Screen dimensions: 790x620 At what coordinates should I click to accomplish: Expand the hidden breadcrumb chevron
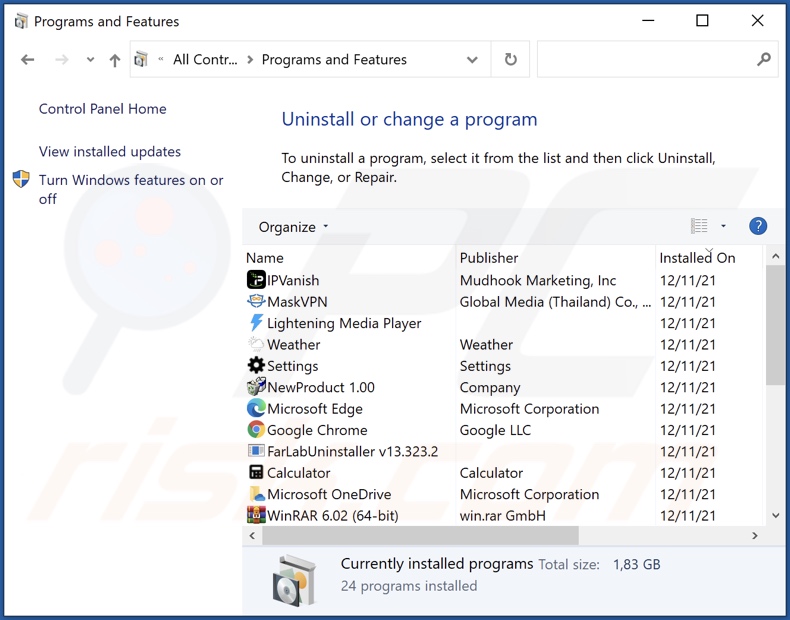pos(161,59)
